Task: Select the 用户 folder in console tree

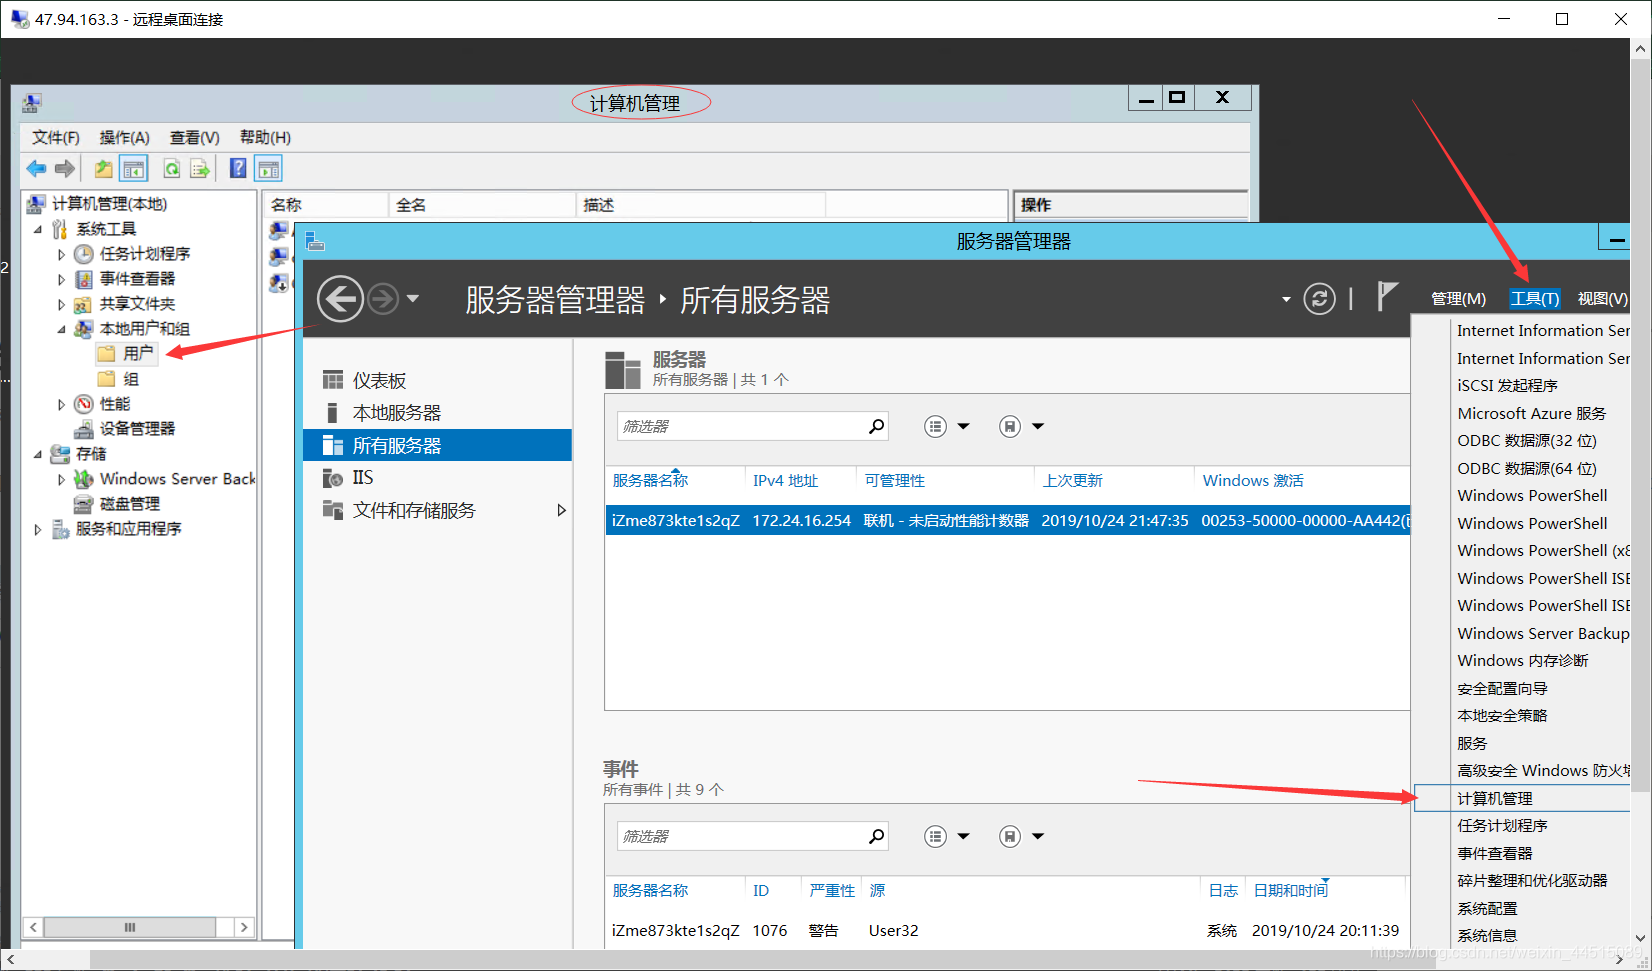Action: coord(138,353)
